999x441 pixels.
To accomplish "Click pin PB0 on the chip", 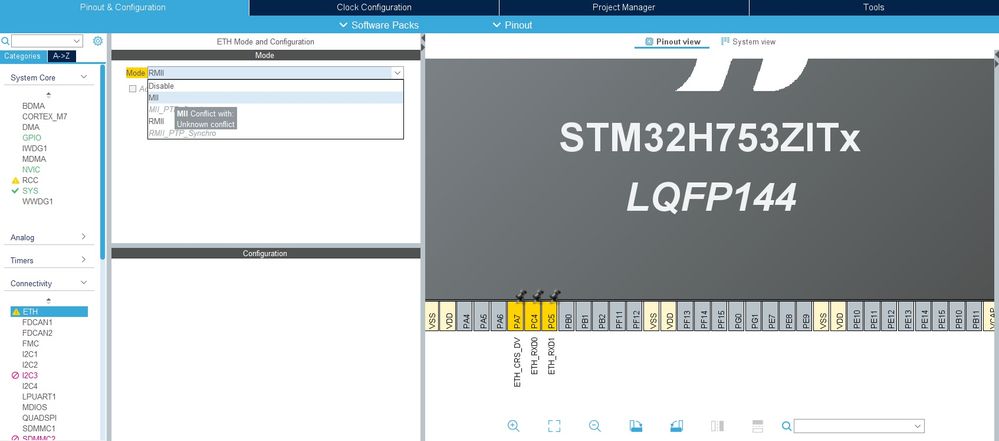I will tap(567, 315).
